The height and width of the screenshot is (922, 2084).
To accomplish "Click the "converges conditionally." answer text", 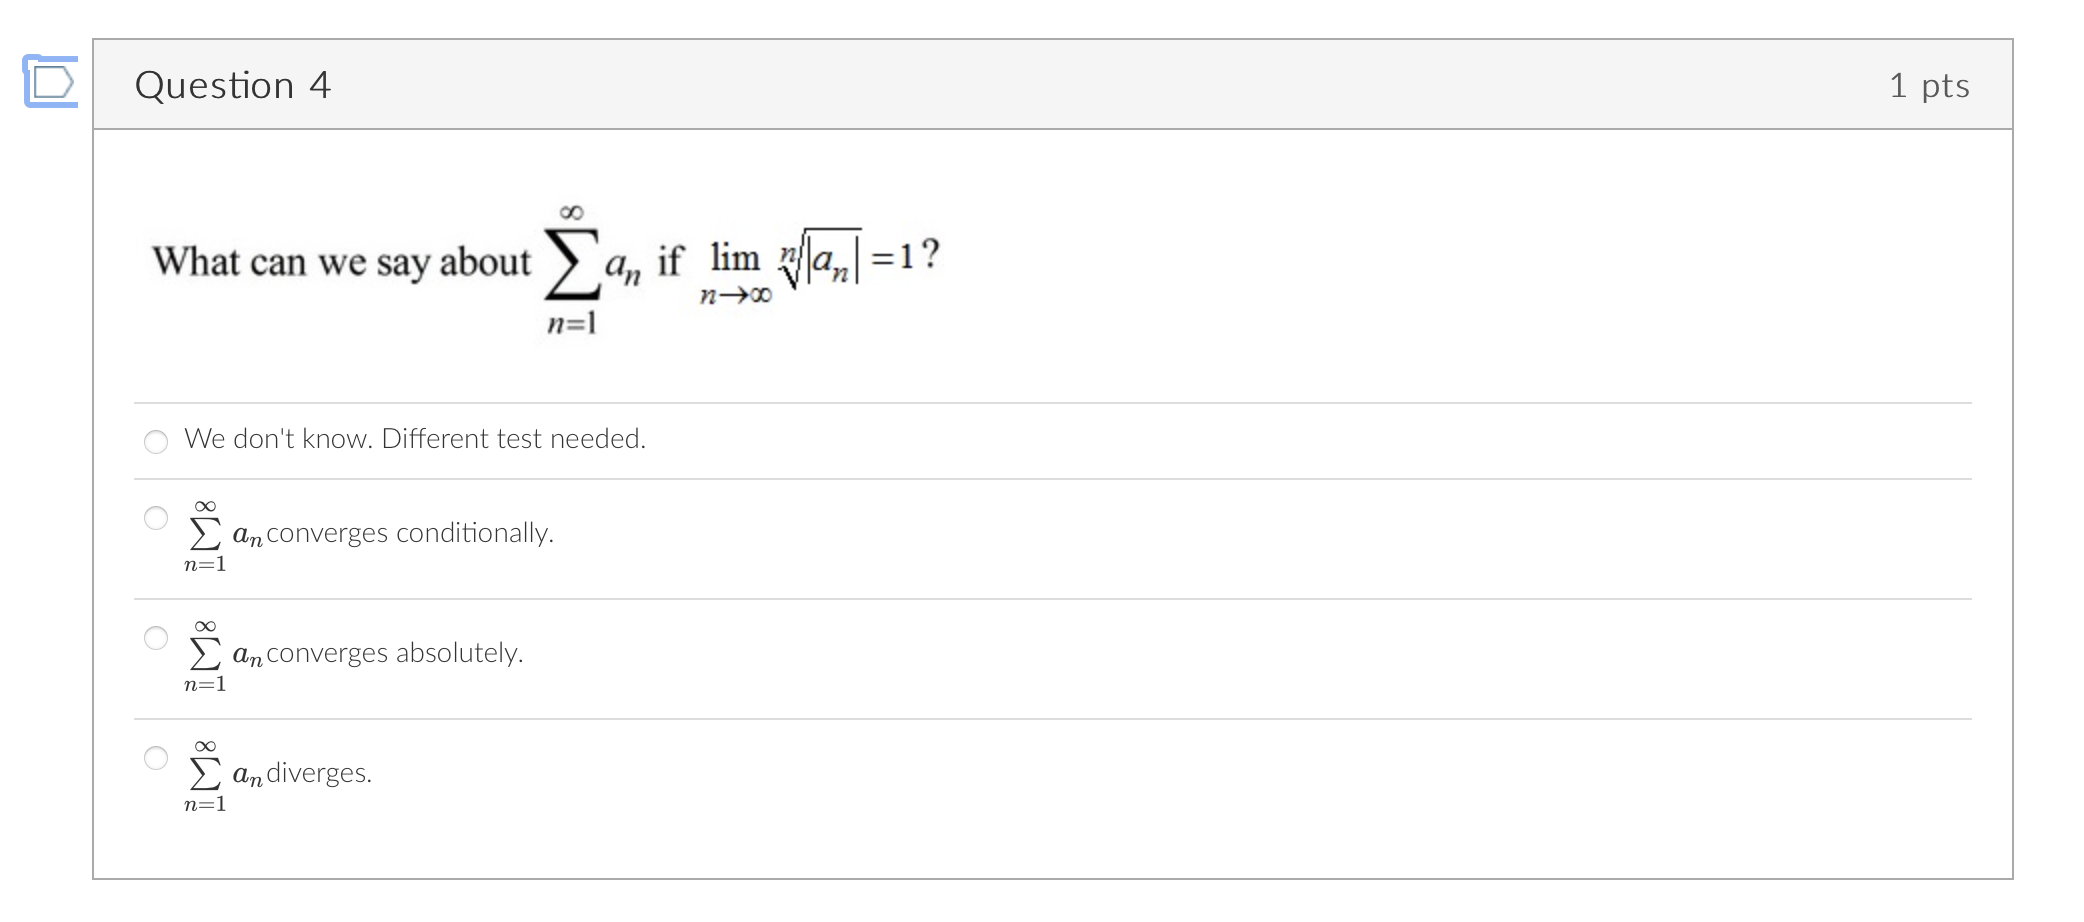I will 410,533.
